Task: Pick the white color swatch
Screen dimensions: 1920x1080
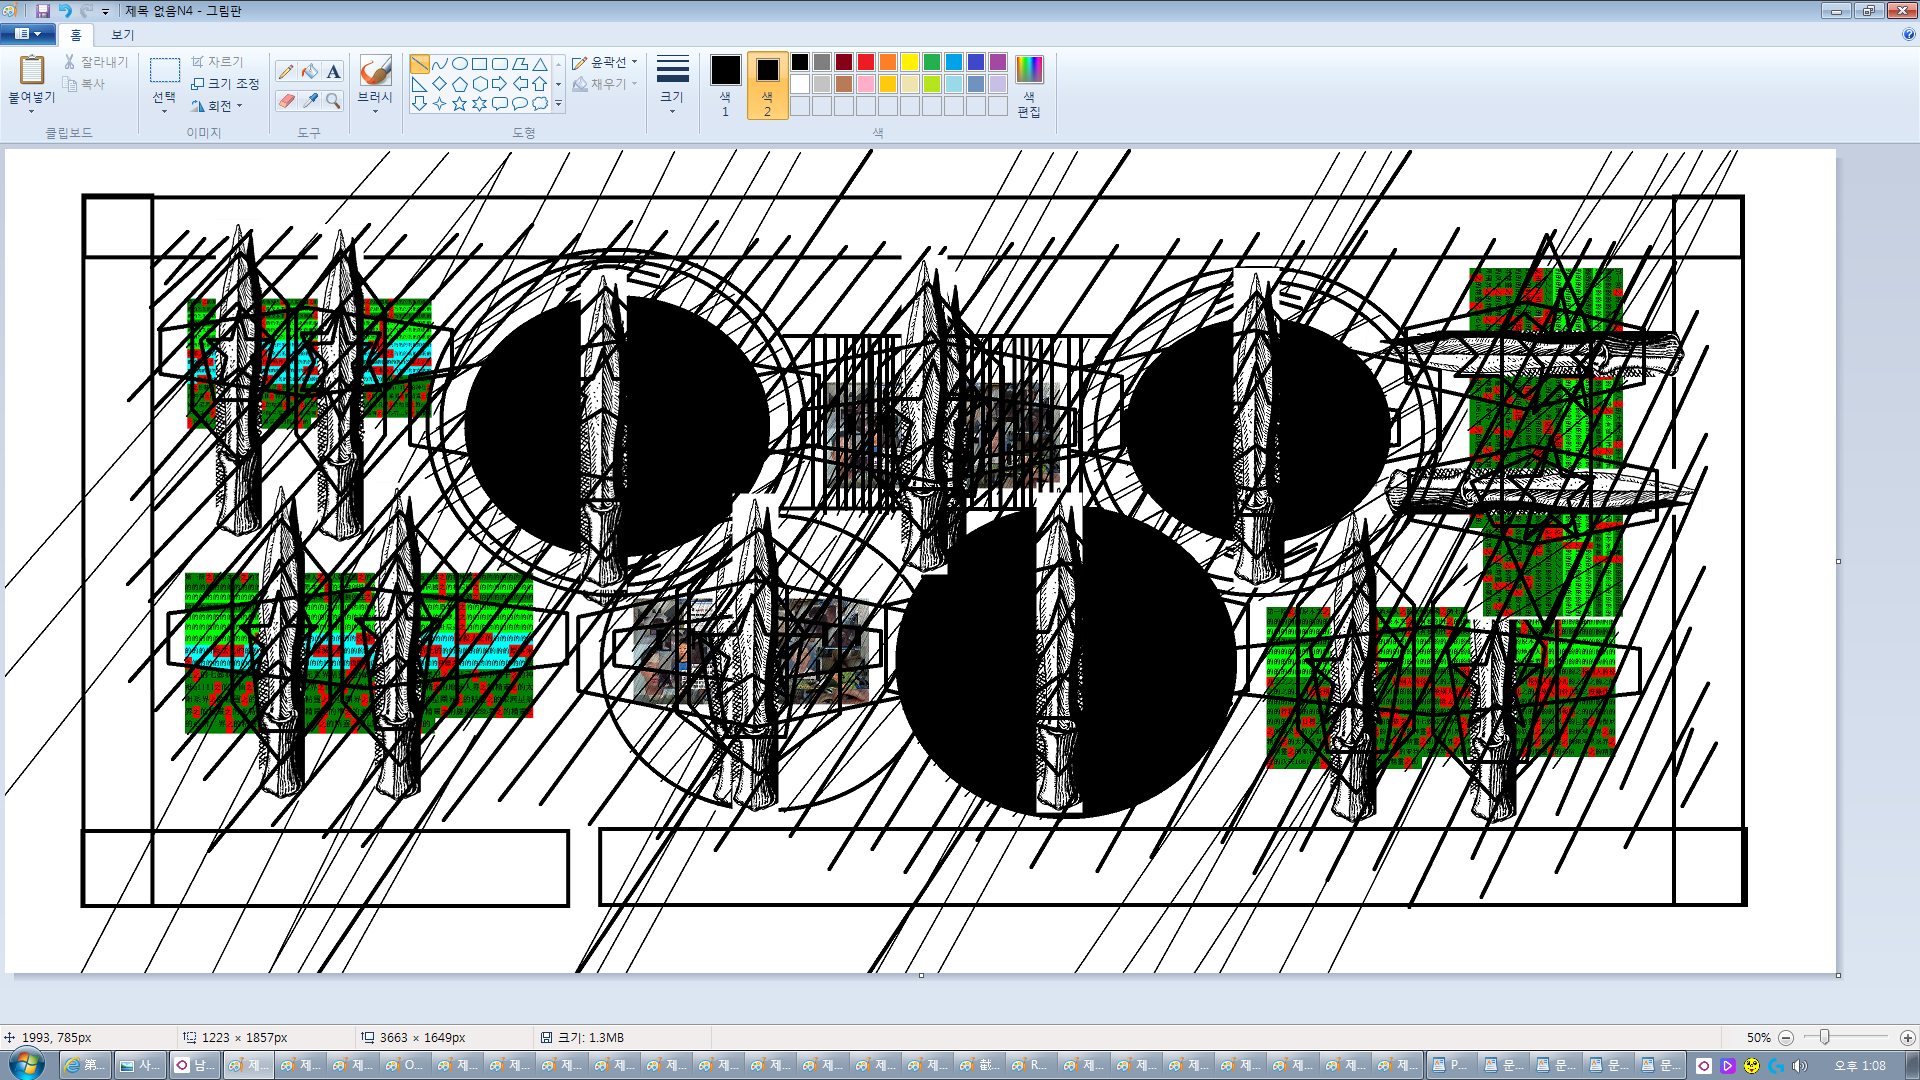Action: coord(800,84)
